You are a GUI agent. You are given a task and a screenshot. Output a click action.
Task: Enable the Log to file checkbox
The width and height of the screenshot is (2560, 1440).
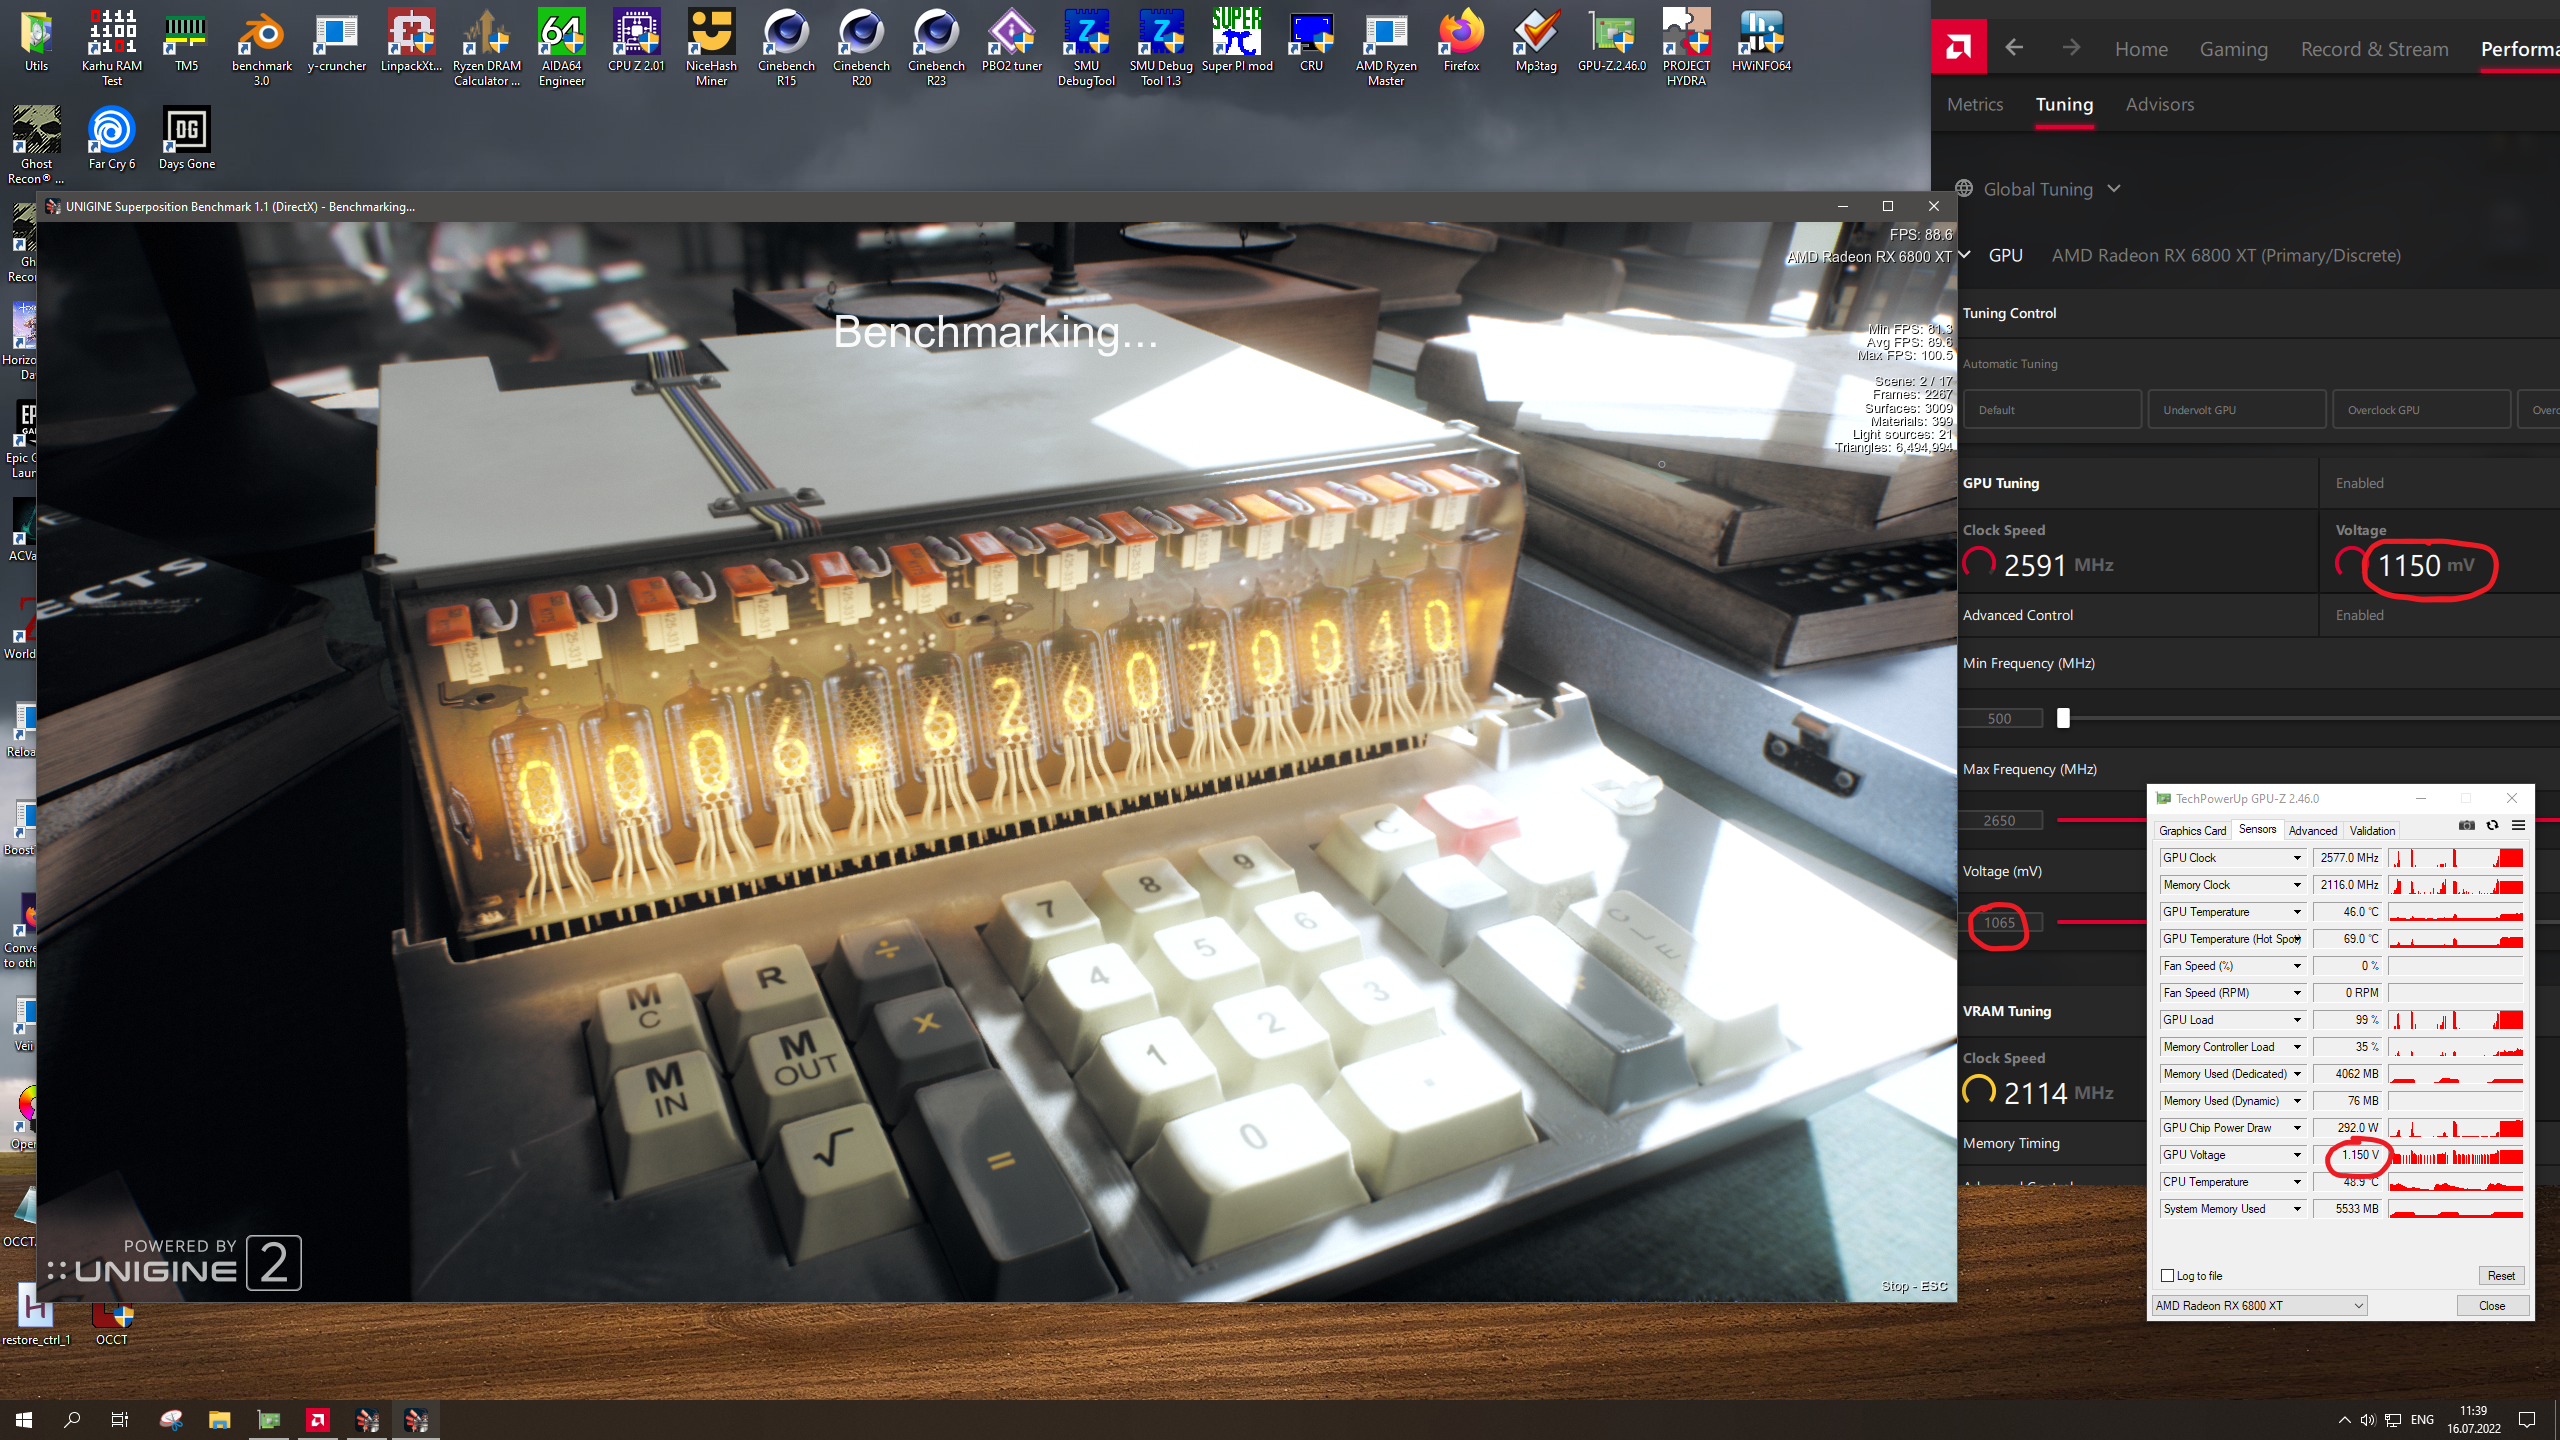2168,1275
